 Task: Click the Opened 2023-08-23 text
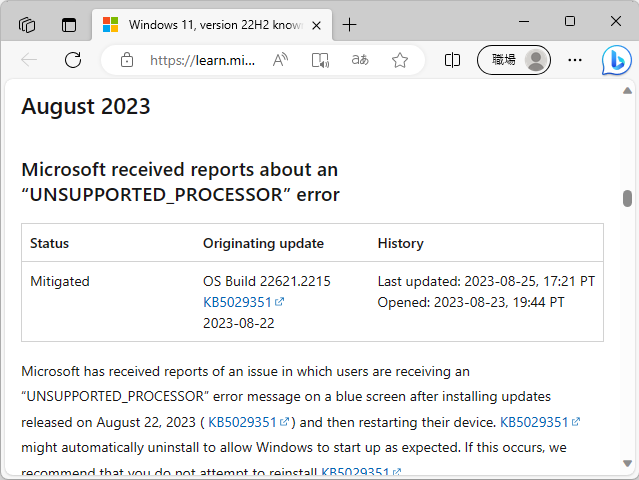471,302
